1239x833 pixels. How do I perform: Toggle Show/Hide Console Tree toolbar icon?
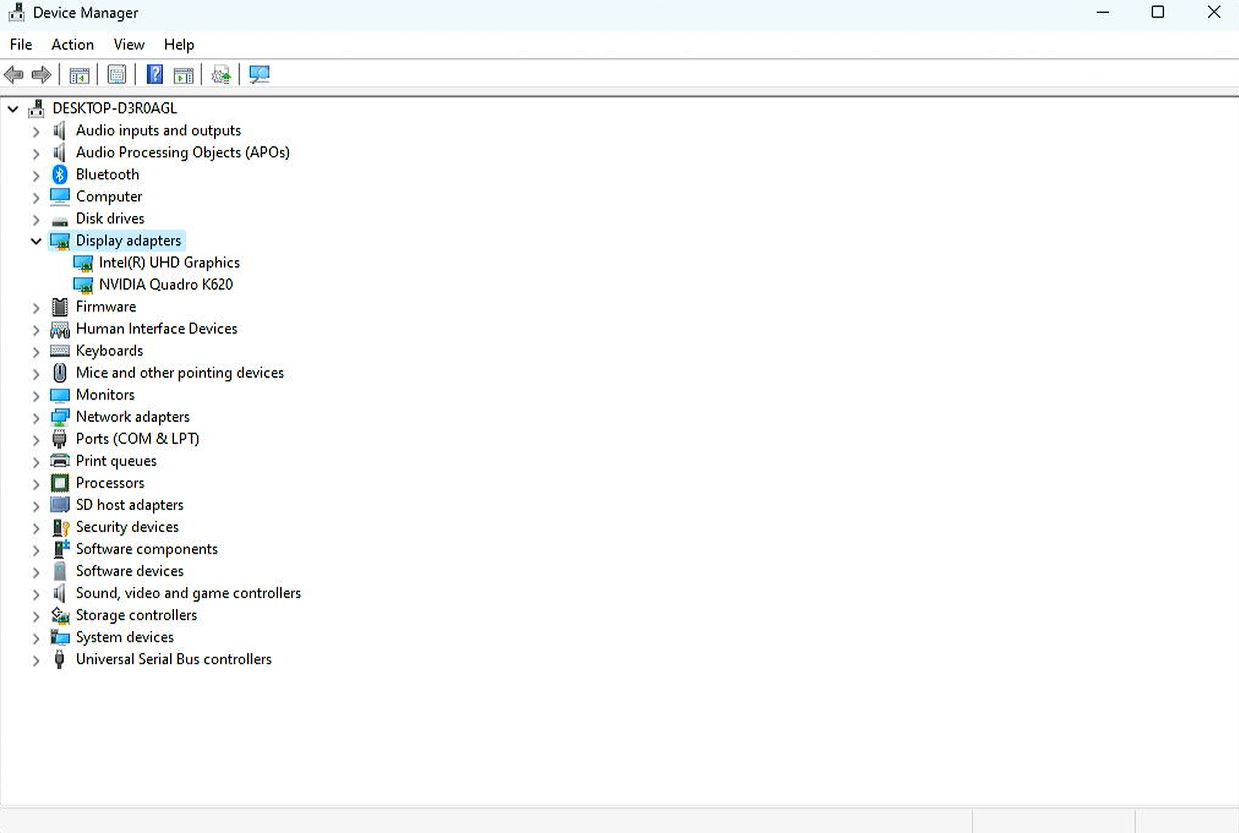click(x=79, y=75)
